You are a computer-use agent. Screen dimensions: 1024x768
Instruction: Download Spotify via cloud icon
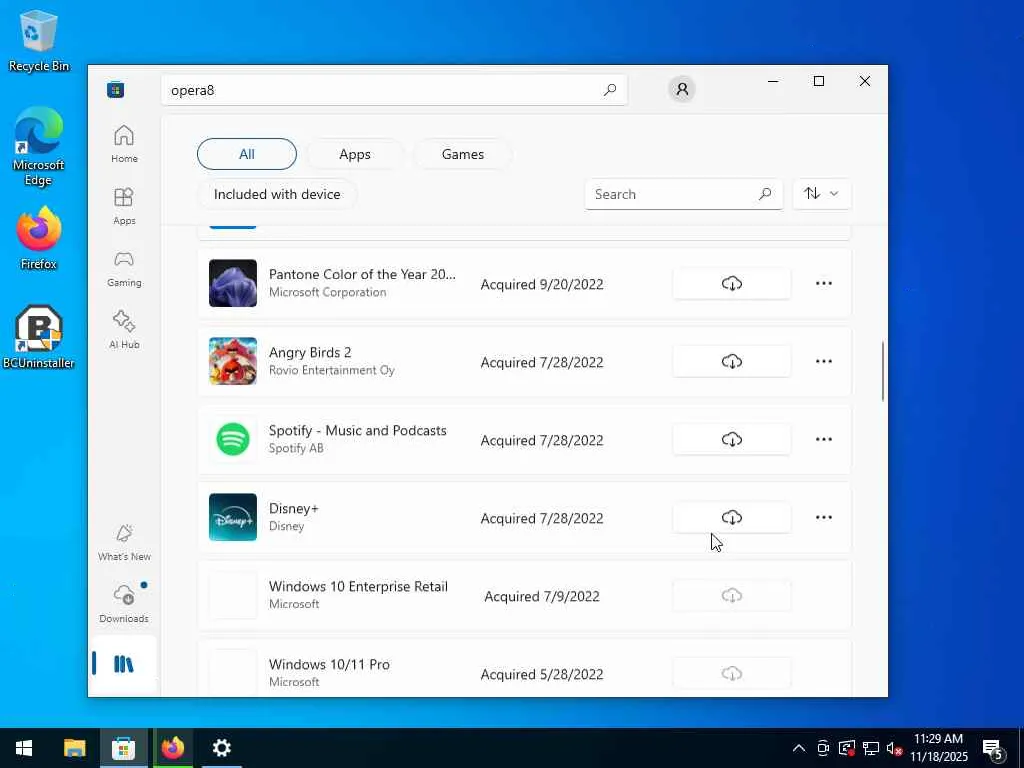pyautogui.click(x=731, y=440)
